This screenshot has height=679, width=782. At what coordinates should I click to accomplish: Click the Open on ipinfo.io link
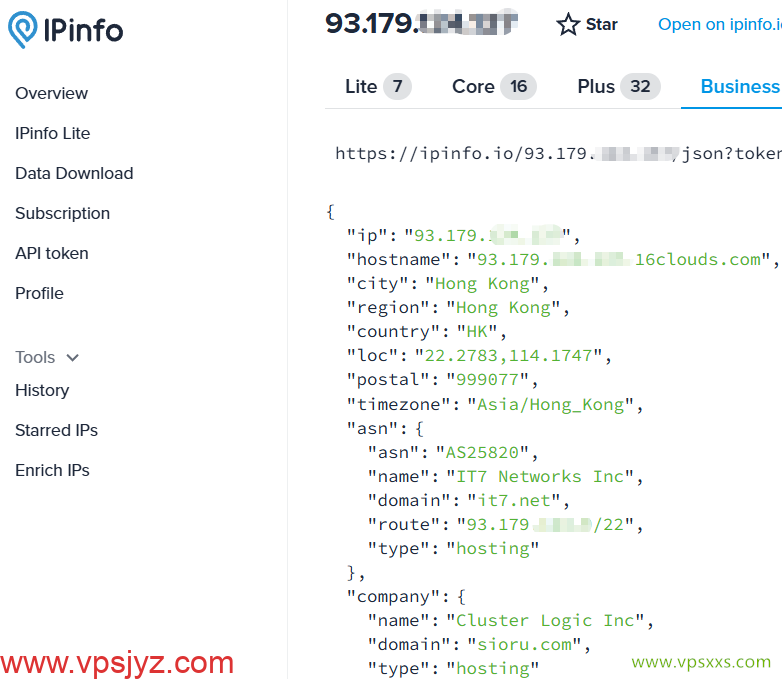coord(718,25)
